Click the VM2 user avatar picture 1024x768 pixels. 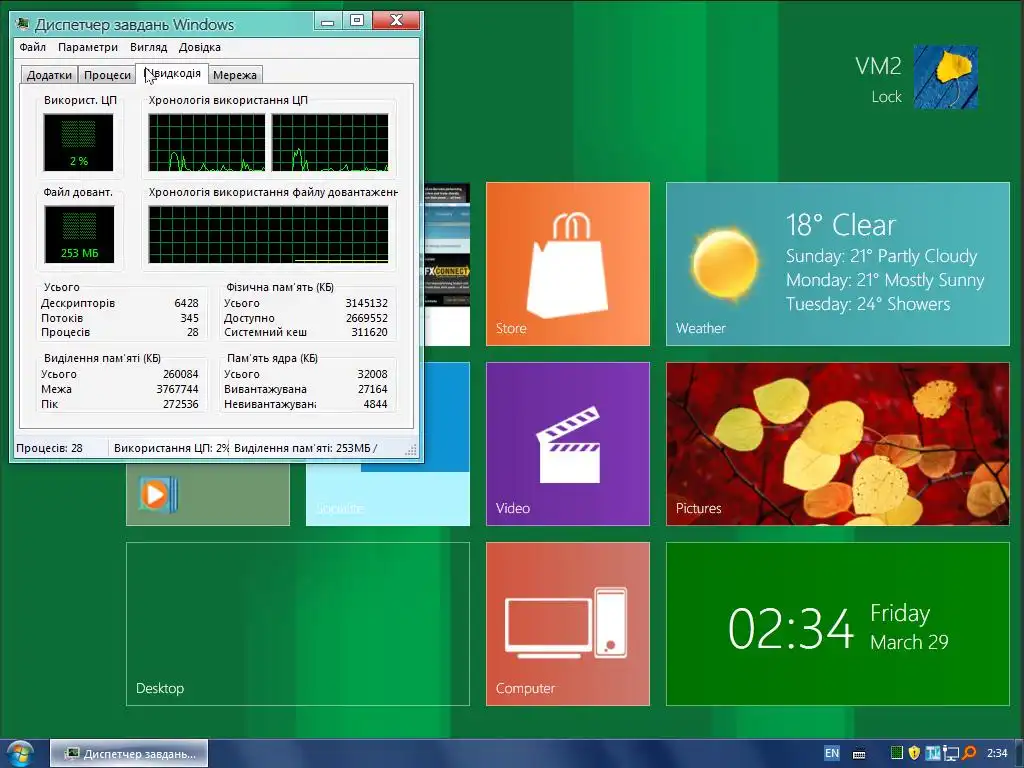[945, 77]
